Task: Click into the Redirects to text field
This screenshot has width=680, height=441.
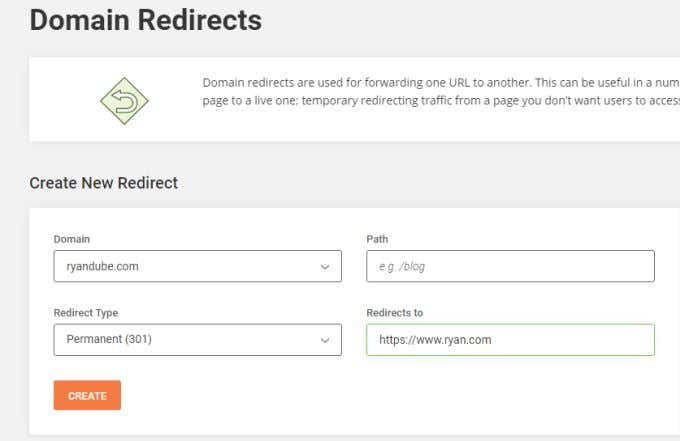Action: (510, 339)
